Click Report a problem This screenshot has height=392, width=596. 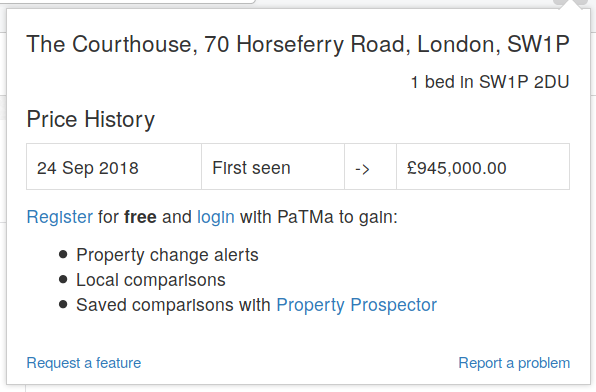point(514,363)
